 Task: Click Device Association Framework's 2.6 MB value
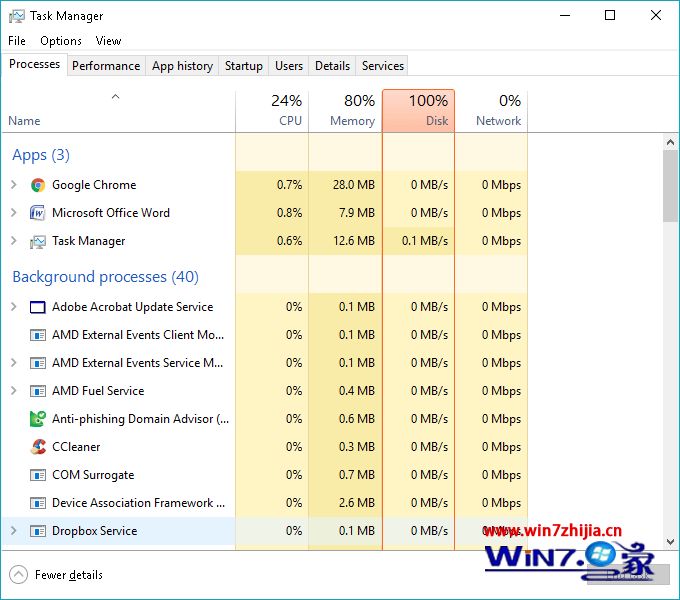coord(357,502)
